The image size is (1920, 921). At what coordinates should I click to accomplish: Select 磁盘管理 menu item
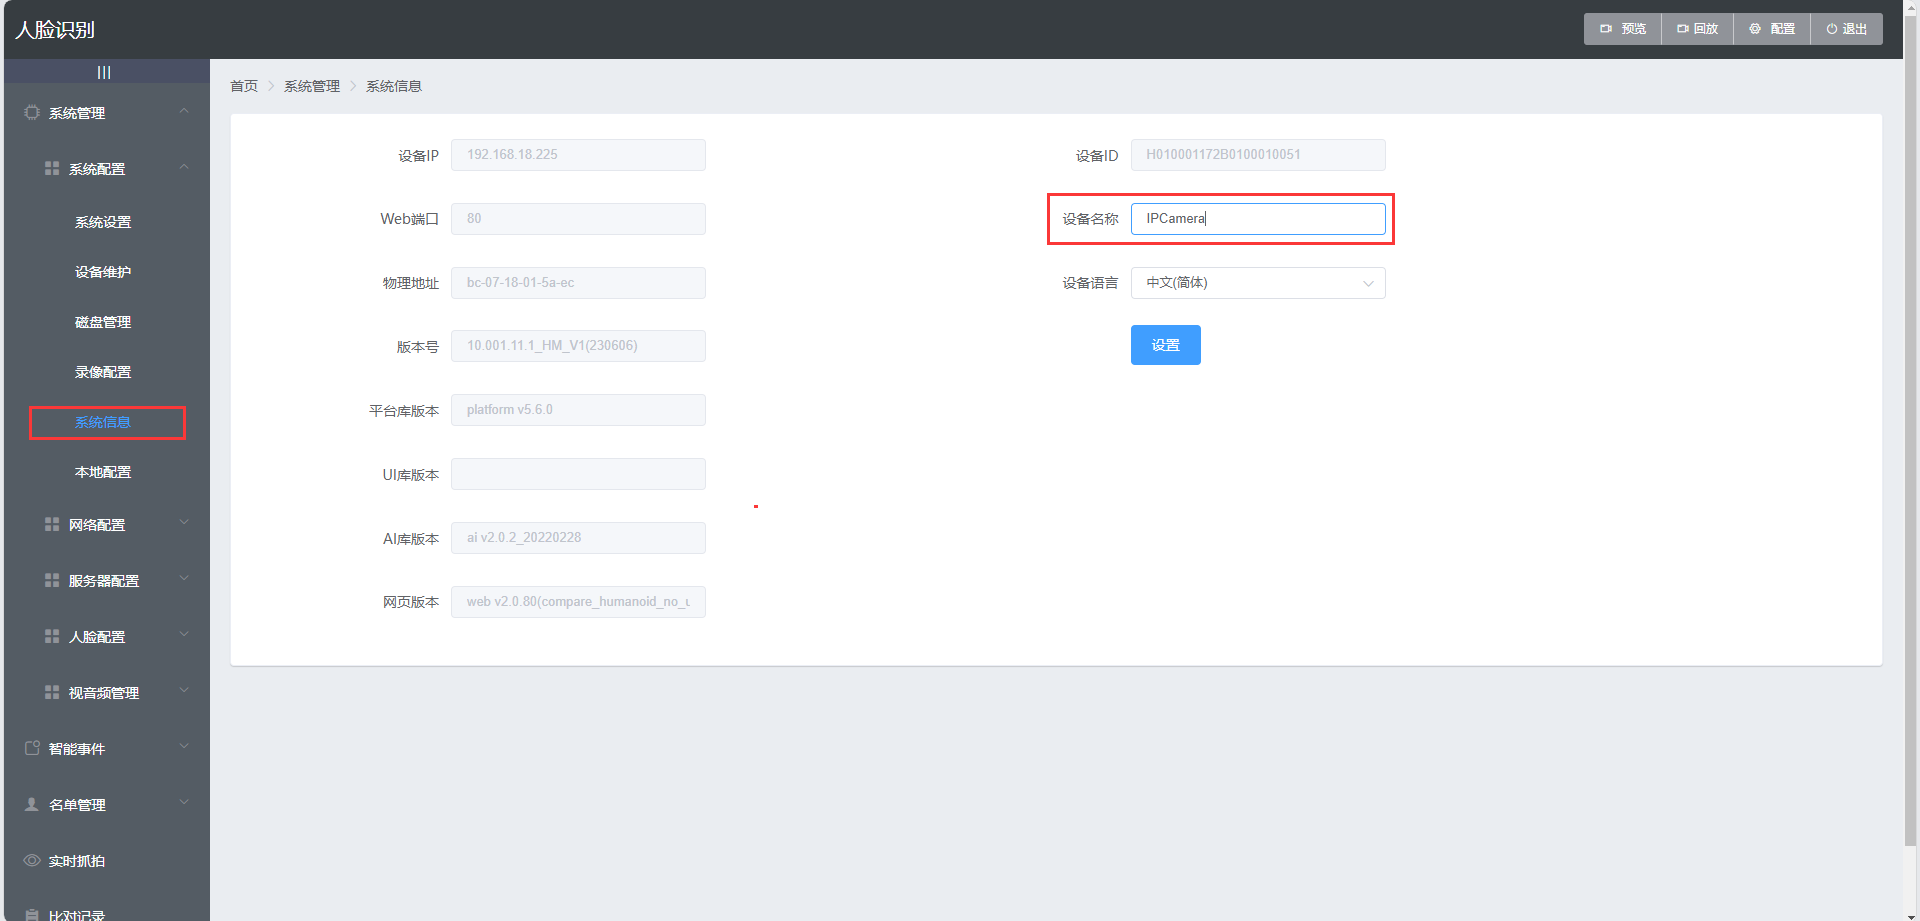[x=103, y=322]
